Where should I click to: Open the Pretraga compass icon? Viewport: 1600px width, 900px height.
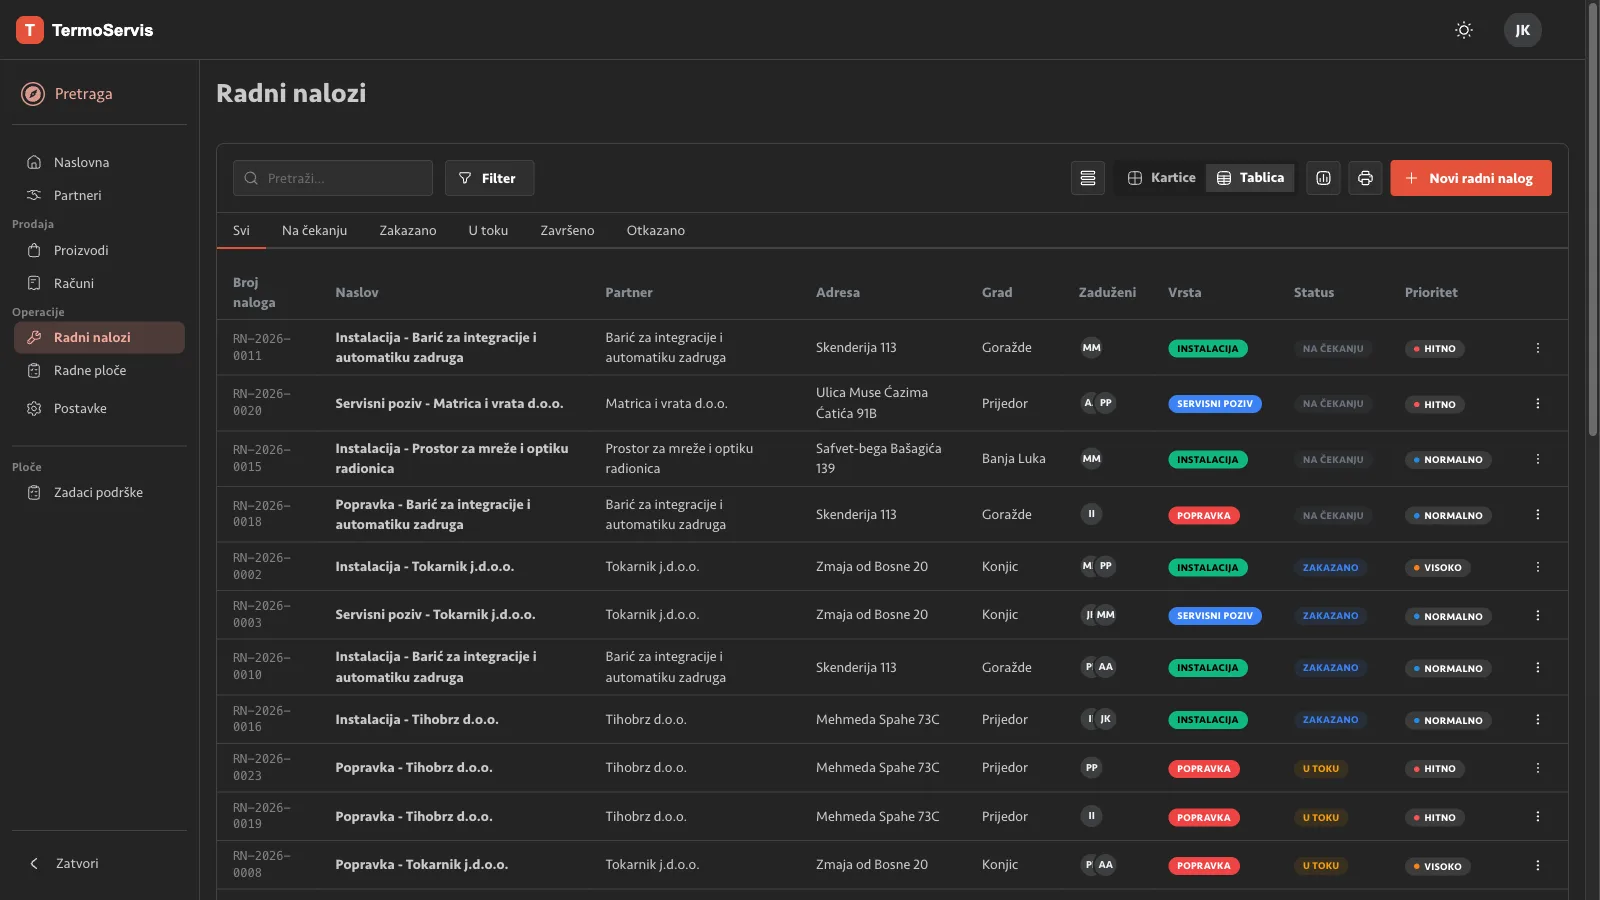[33, 94]
